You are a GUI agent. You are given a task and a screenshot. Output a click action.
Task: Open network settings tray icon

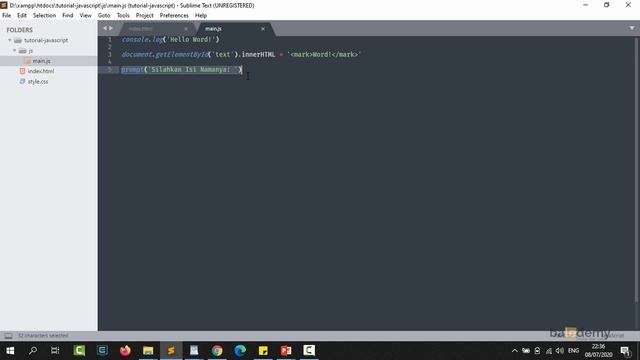549,351
